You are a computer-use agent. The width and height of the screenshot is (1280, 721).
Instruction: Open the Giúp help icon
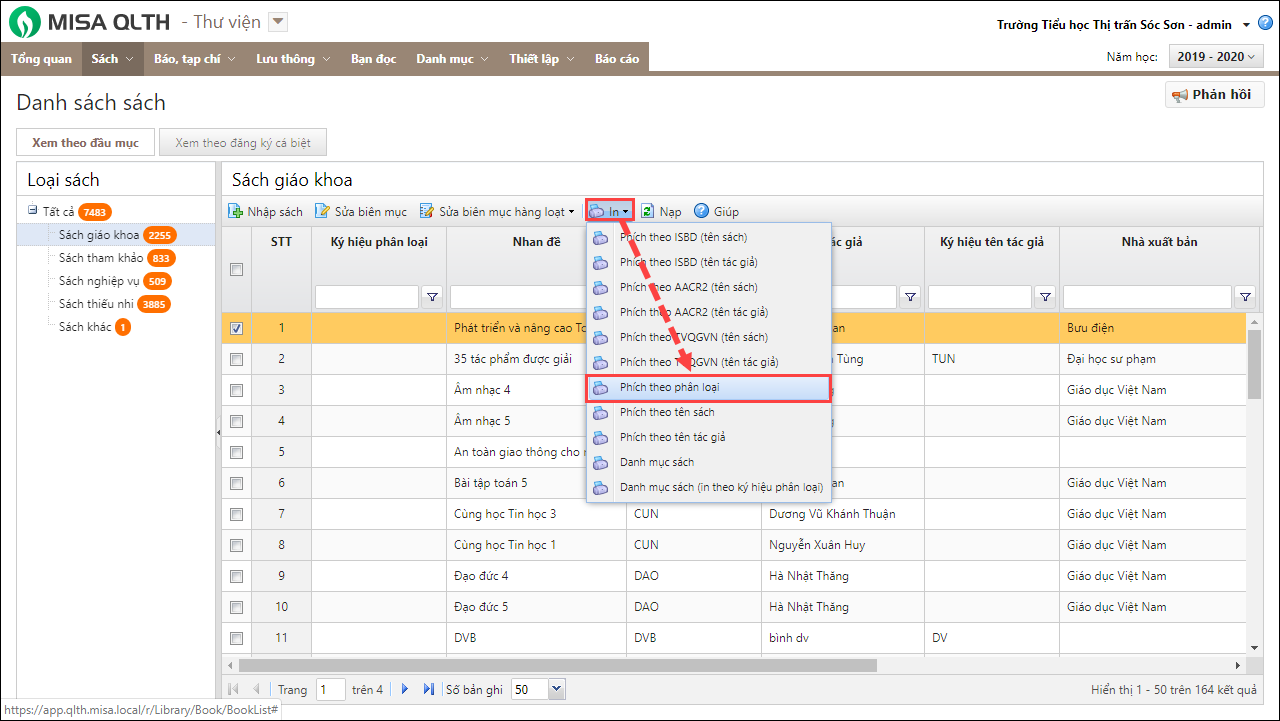point(702,211)
